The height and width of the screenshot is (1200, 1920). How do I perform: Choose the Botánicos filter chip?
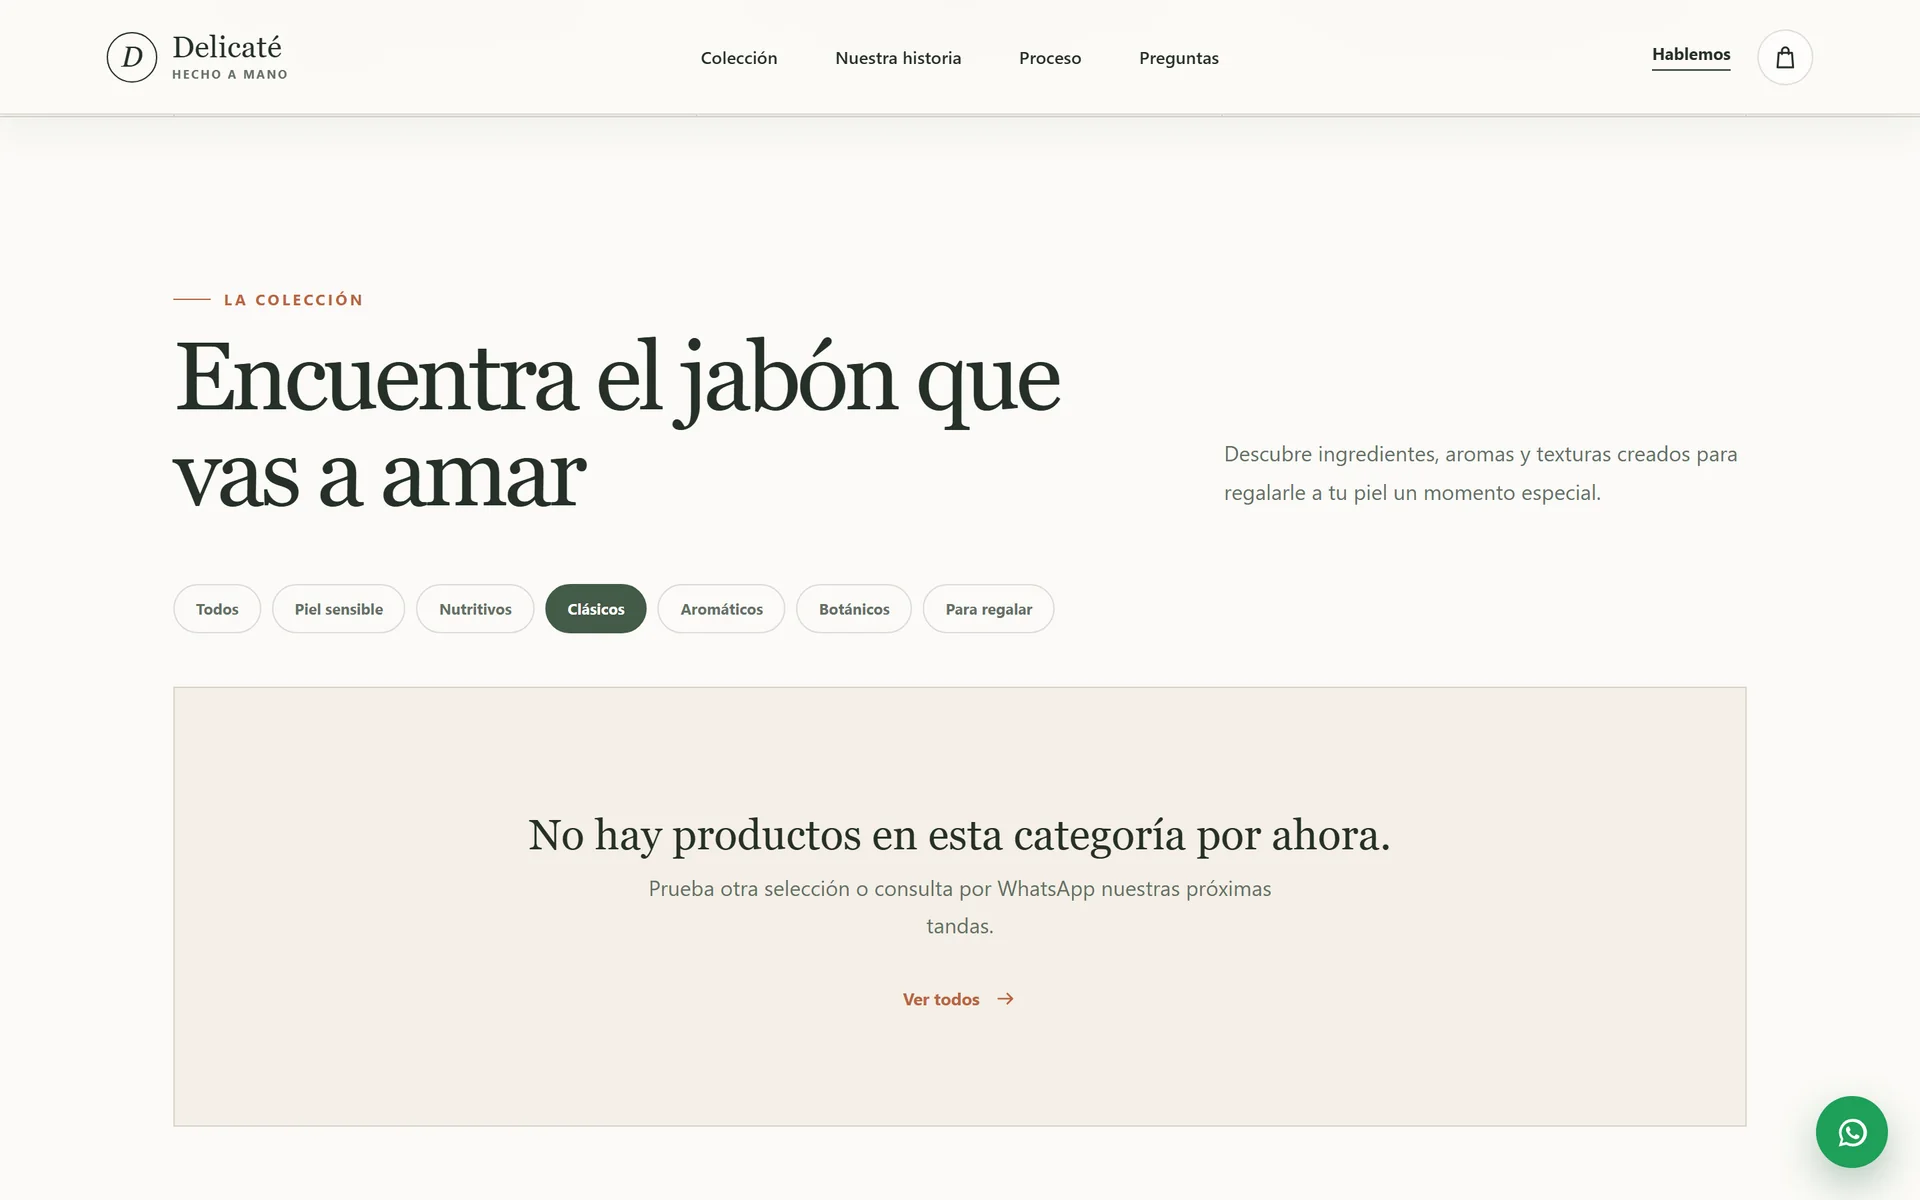pos(854,609)
